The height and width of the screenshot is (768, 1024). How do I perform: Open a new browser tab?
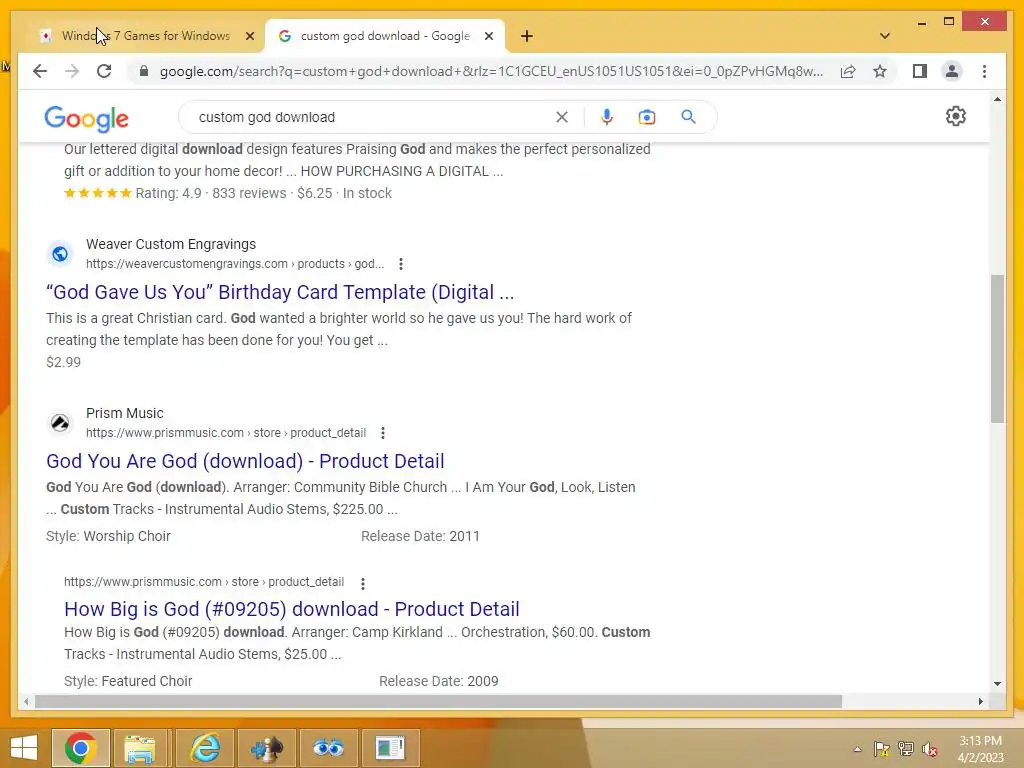[527, 36]
